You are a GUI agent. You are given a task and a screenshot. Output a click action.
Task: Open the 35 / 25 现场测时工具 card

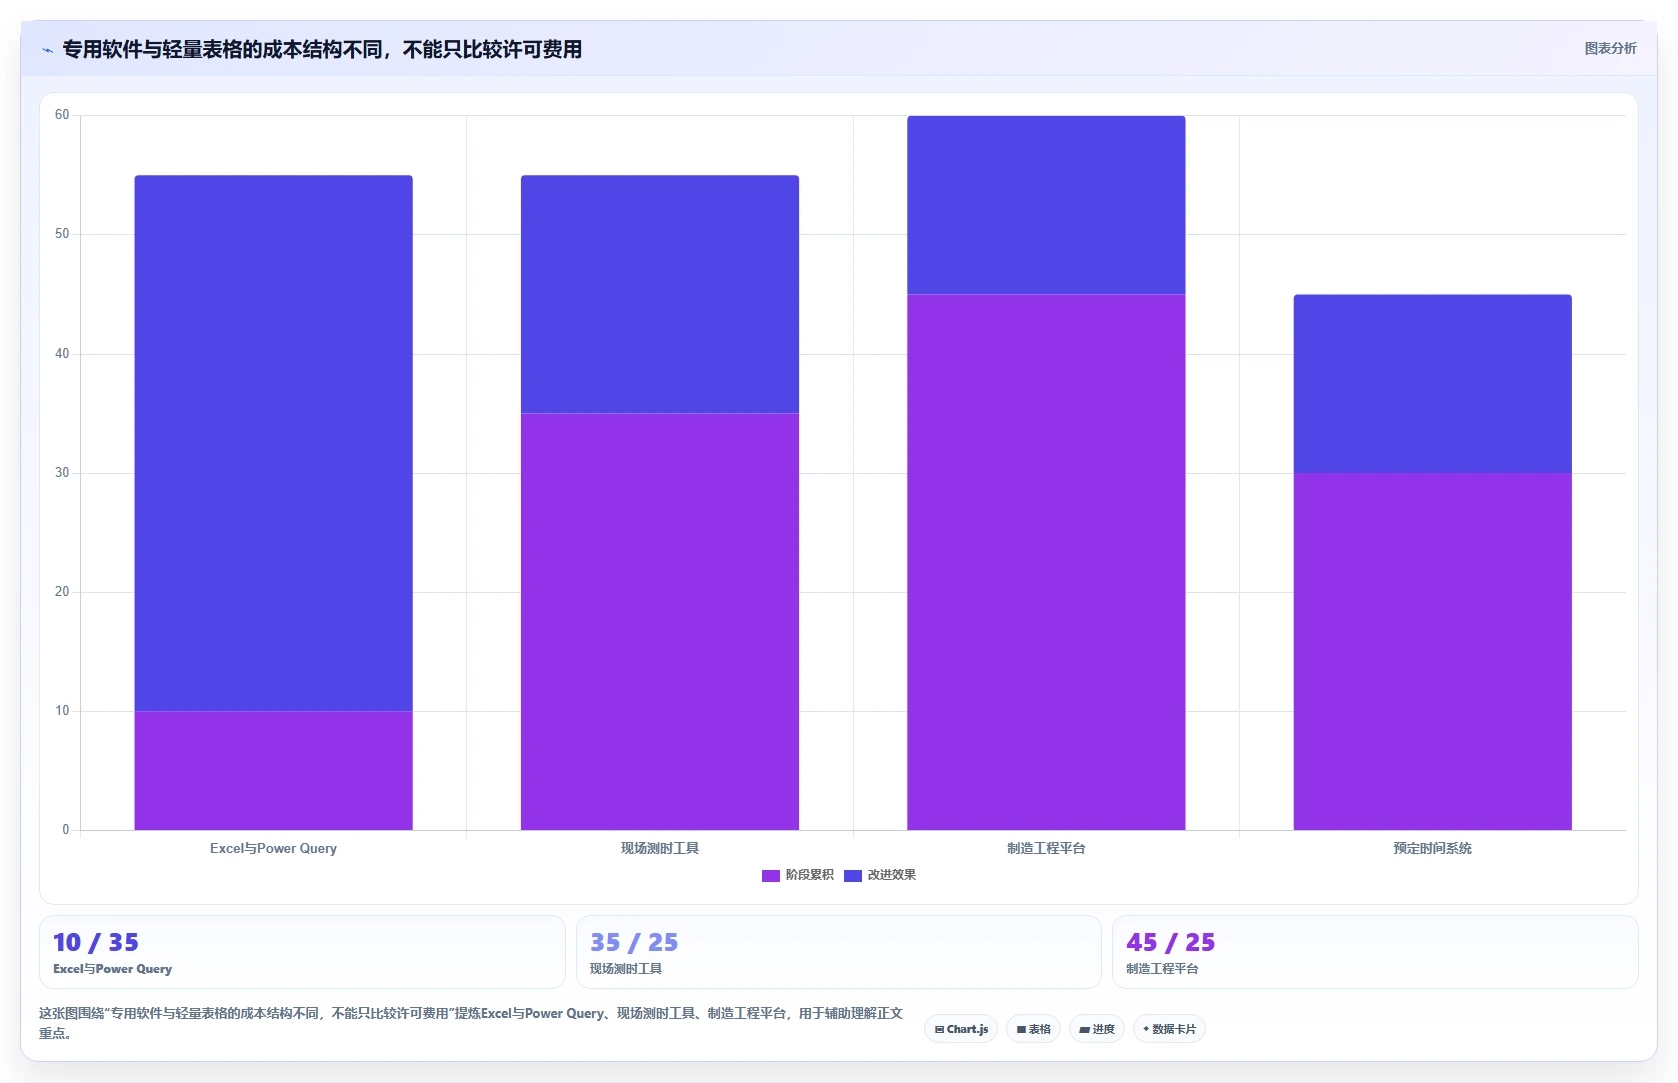click(838, 952)
